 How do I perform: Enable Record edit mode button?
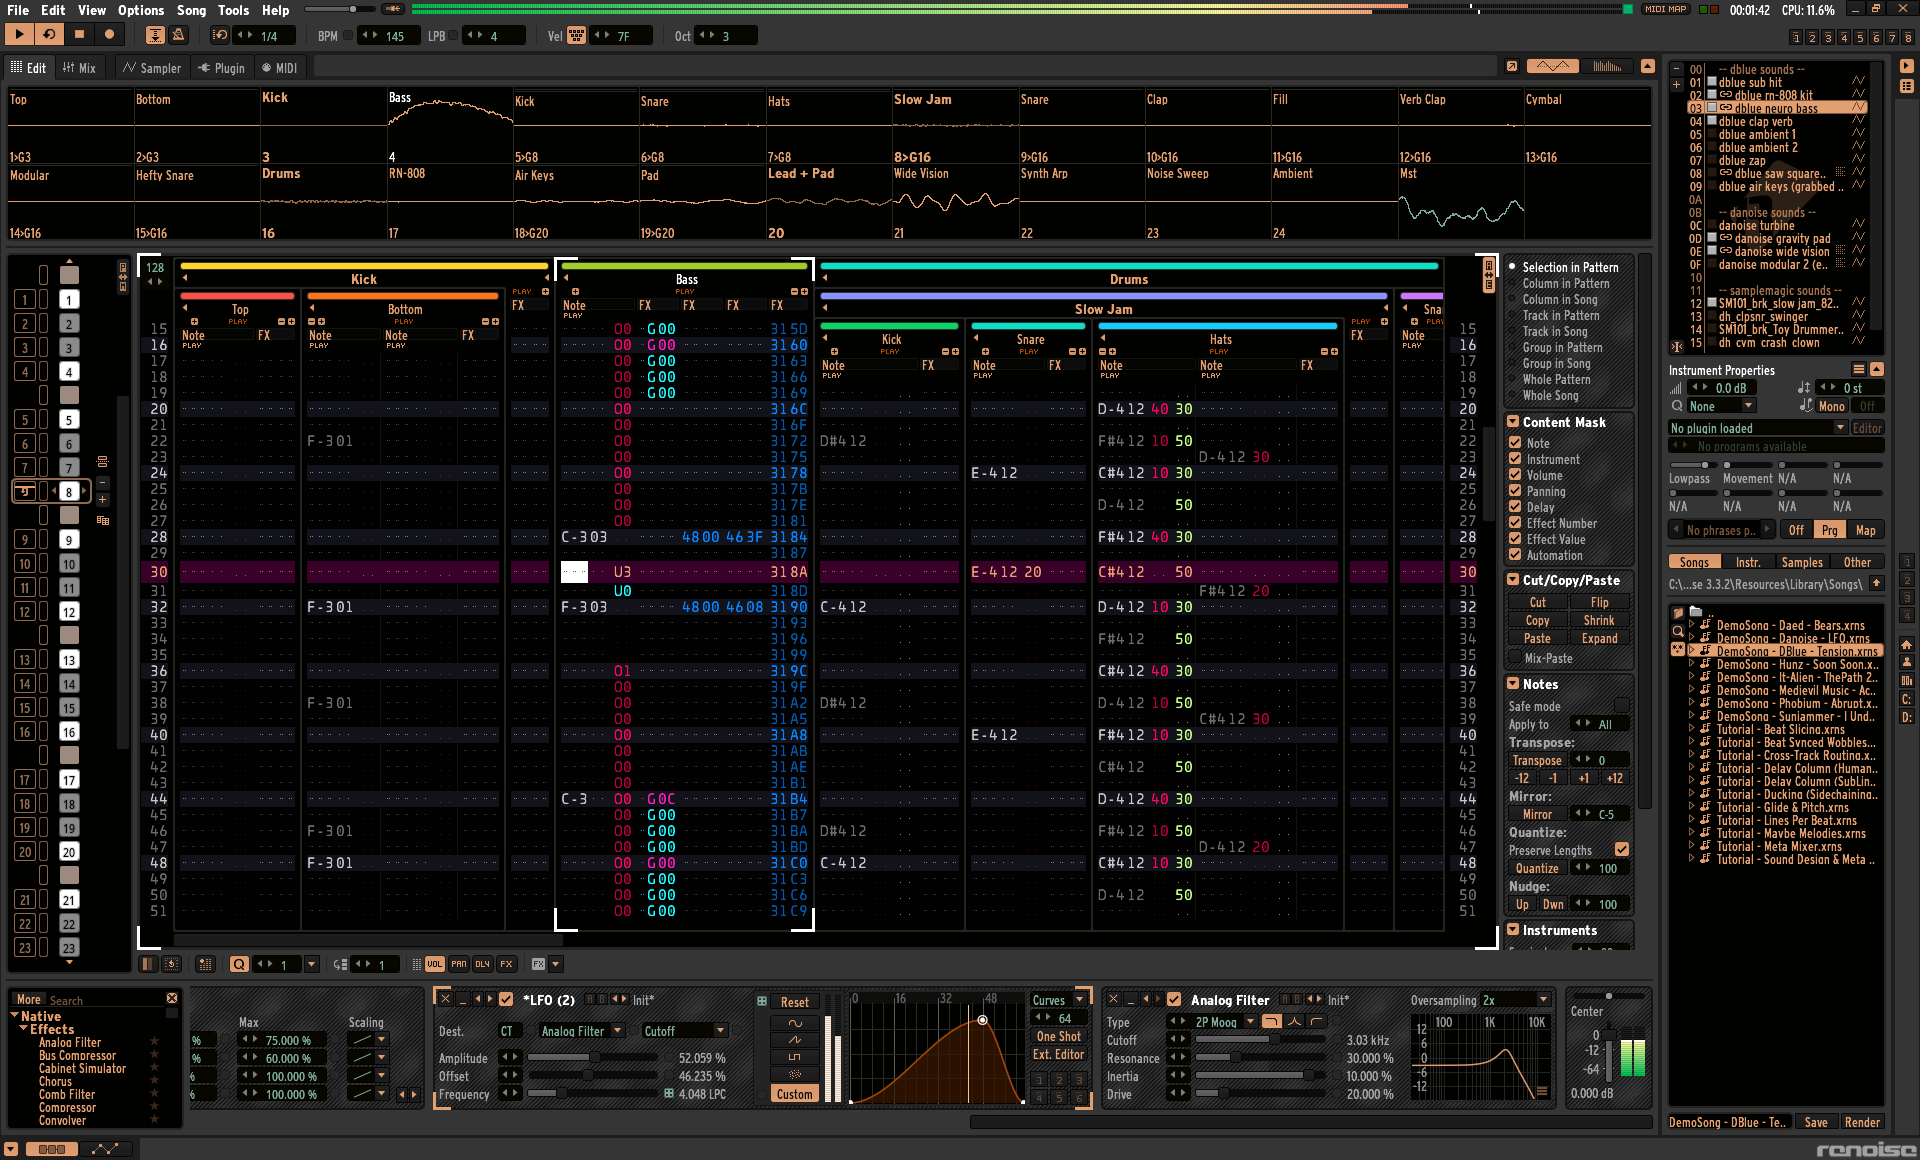109,35
